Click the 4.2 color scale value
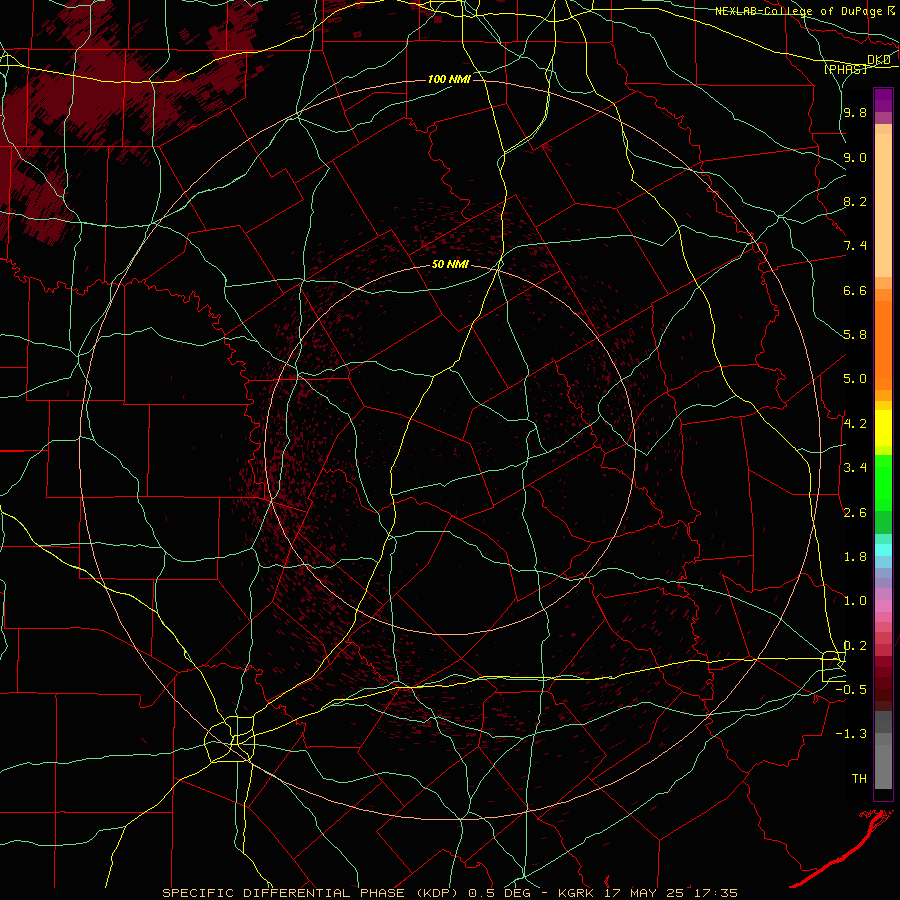 point(855,424)
